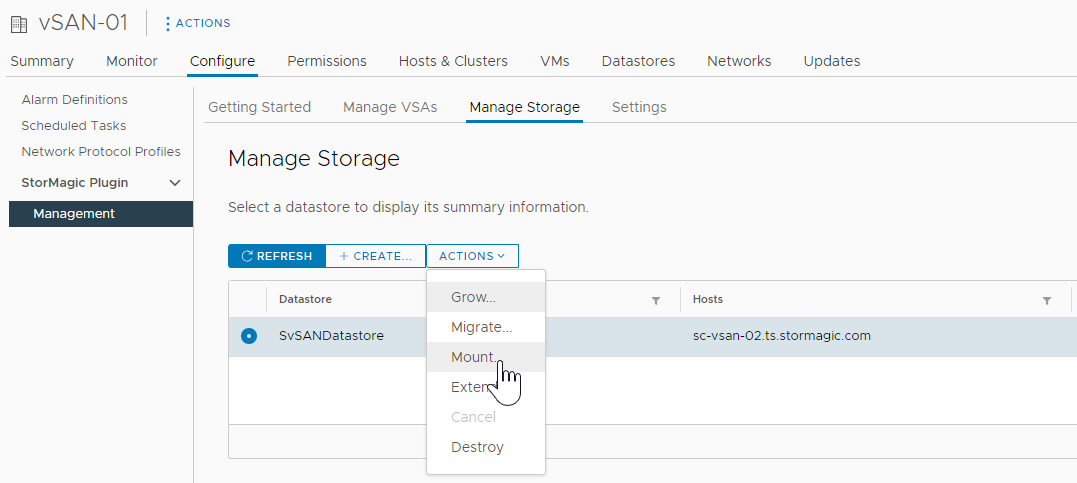Open the Settings sub-tab
1077x483 pixels.
pos(639,107)
